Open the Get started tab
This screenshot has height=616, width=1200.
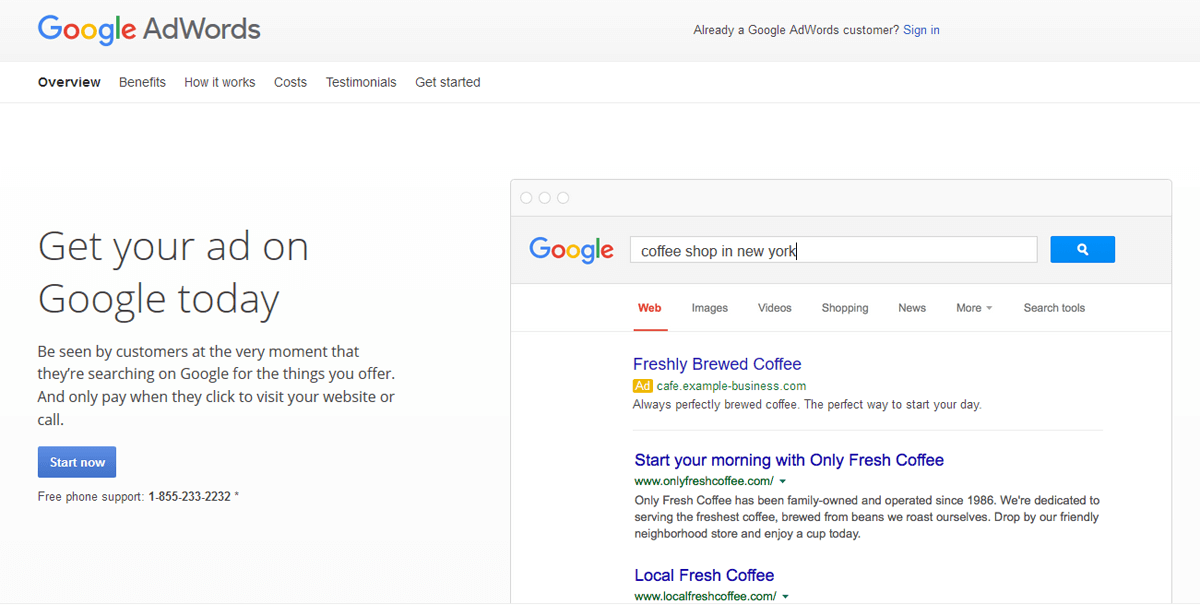tap(448, 82)
